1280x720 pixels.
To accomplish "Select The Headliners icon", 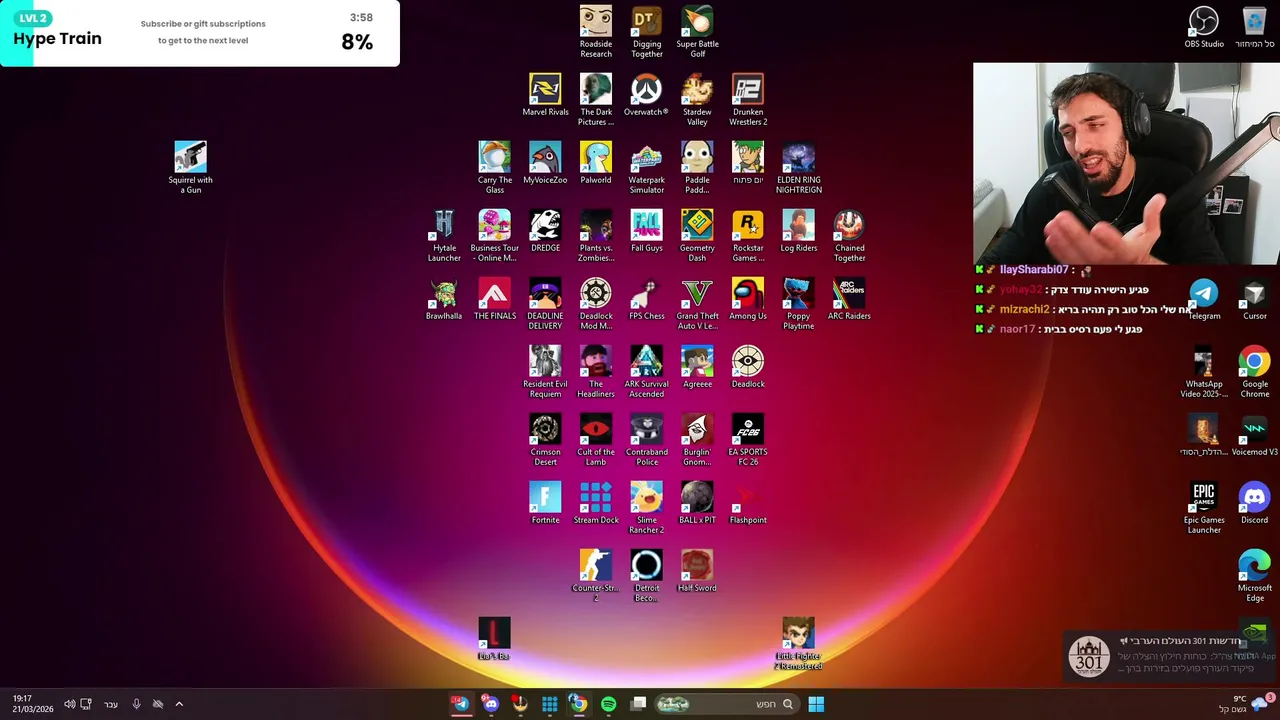I will [596, 371].
